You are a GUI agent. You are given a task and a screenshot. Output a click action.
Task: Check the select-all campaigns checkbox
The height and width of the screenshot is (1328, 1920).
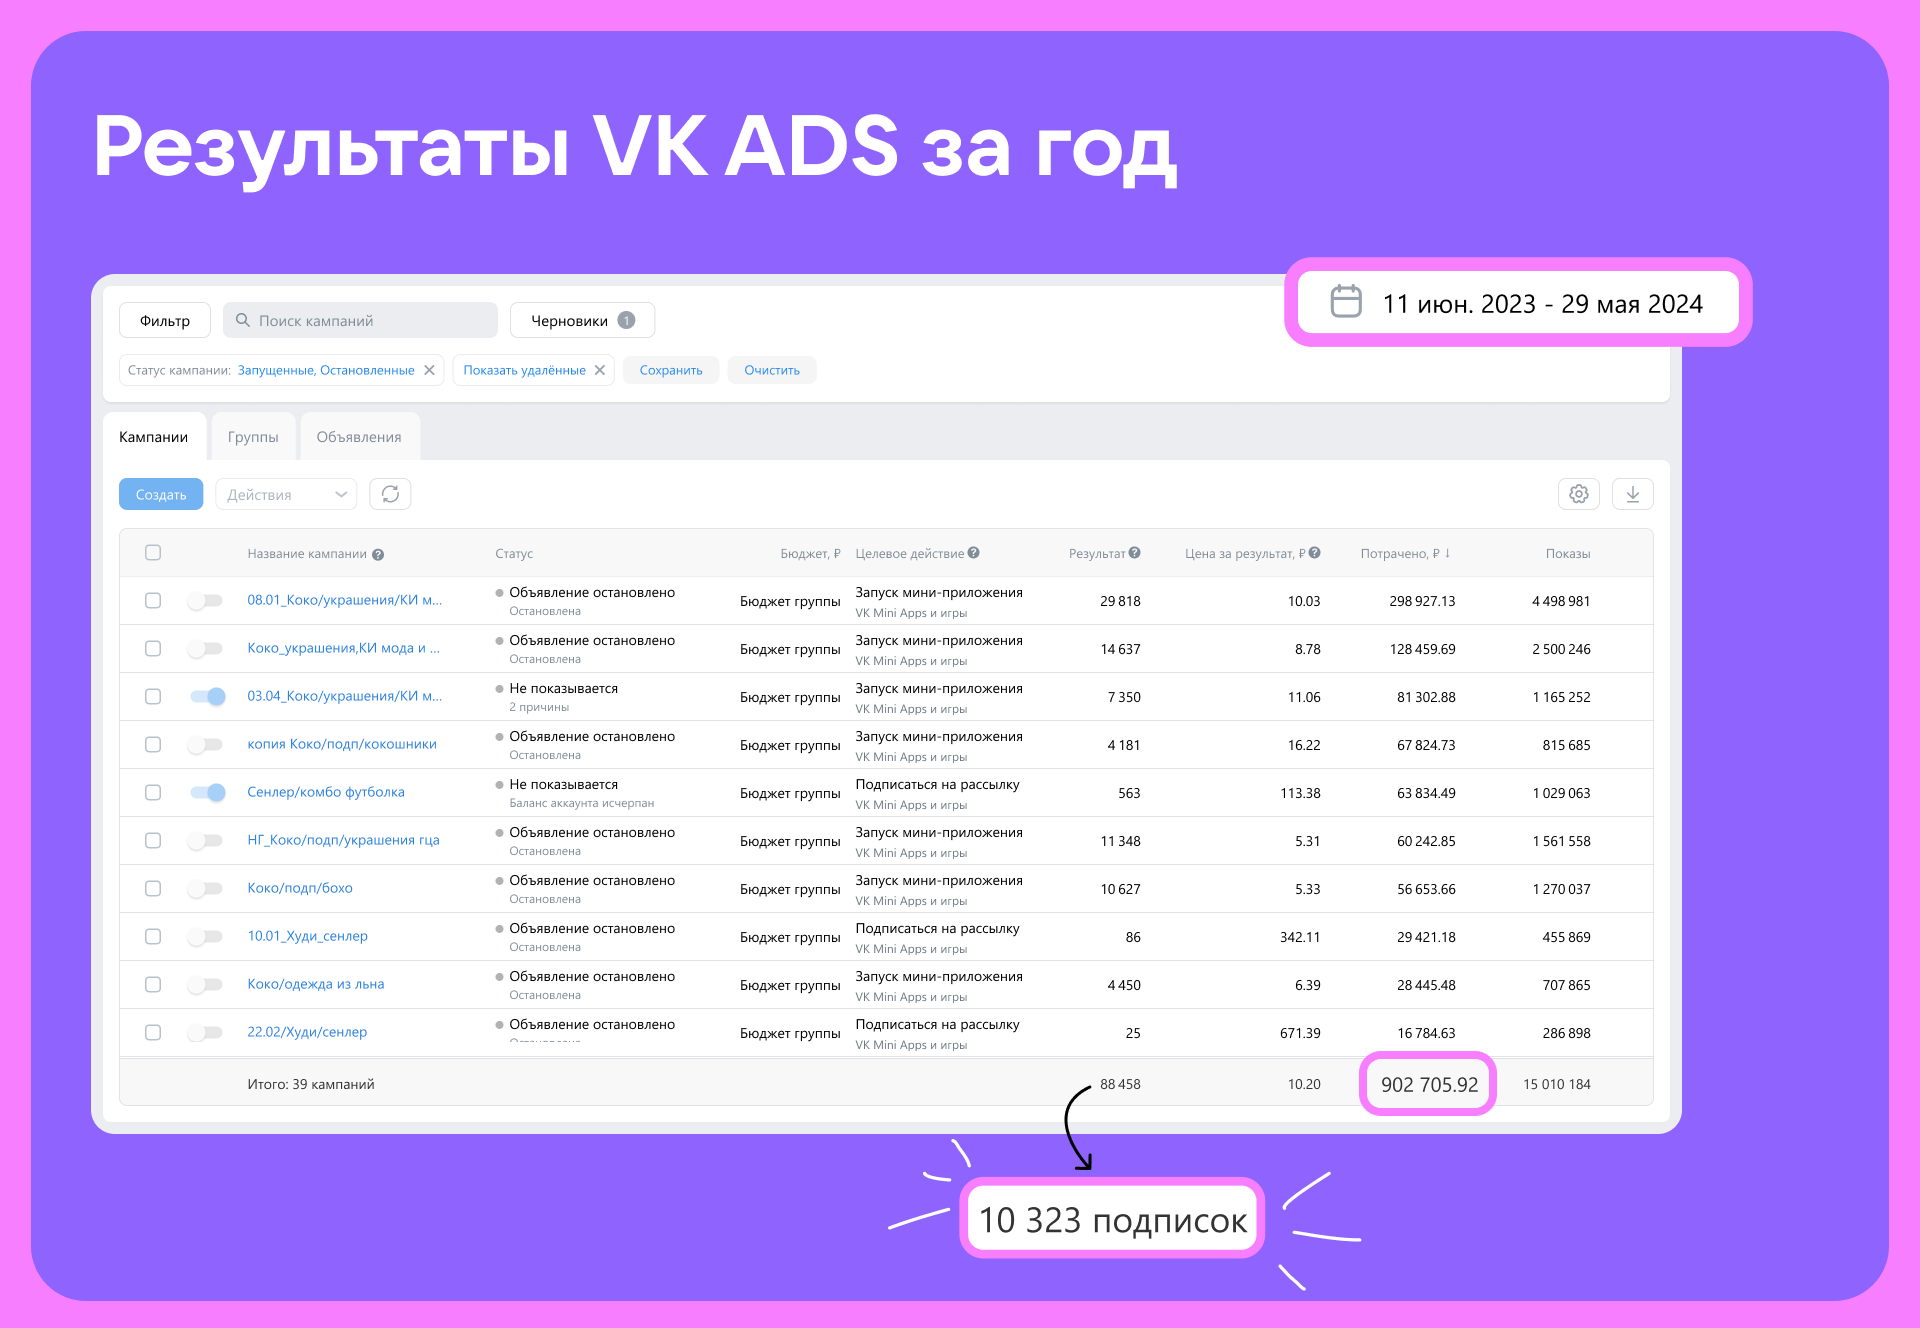153,553
